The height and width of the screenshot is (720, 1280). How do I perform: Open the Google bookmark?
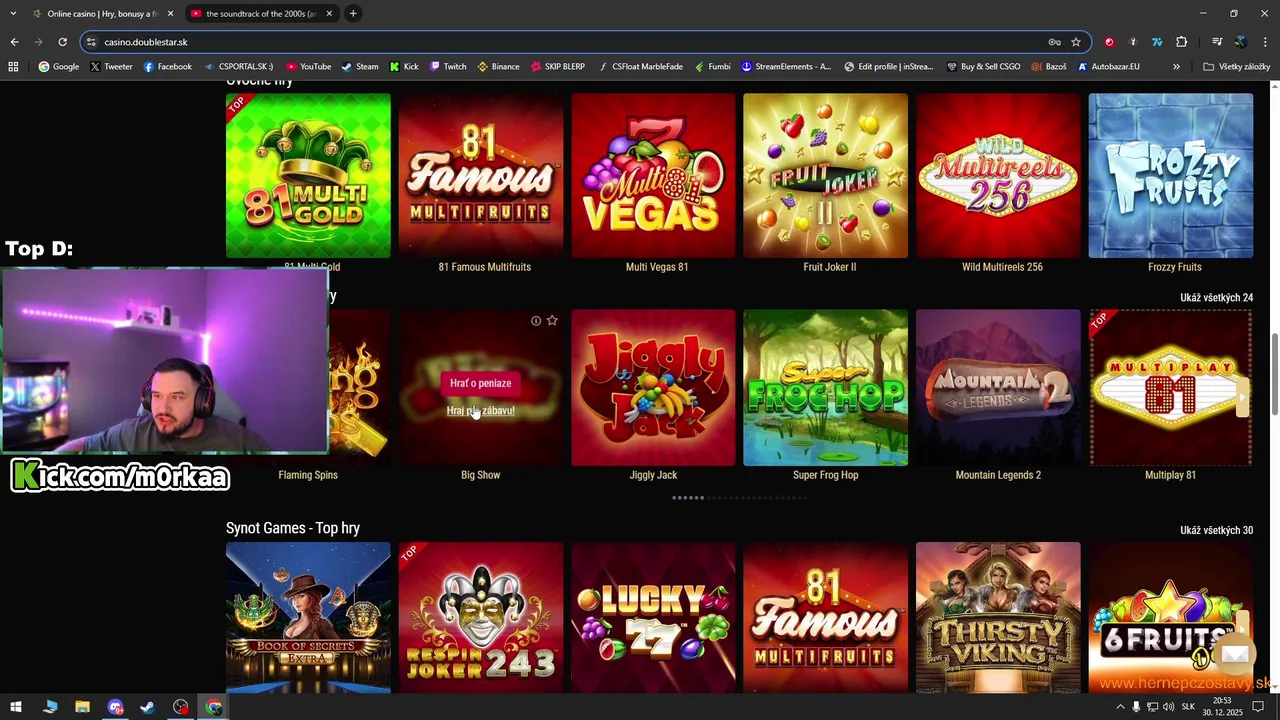59,67
